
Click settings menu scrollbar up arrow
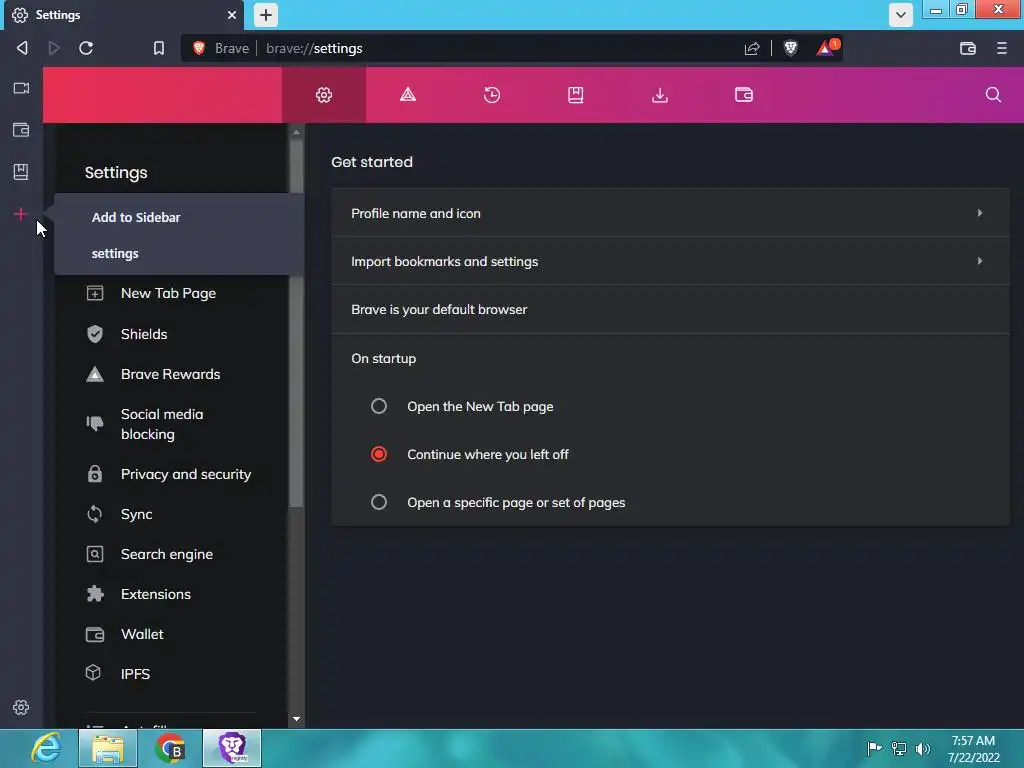tap(296, 133)
